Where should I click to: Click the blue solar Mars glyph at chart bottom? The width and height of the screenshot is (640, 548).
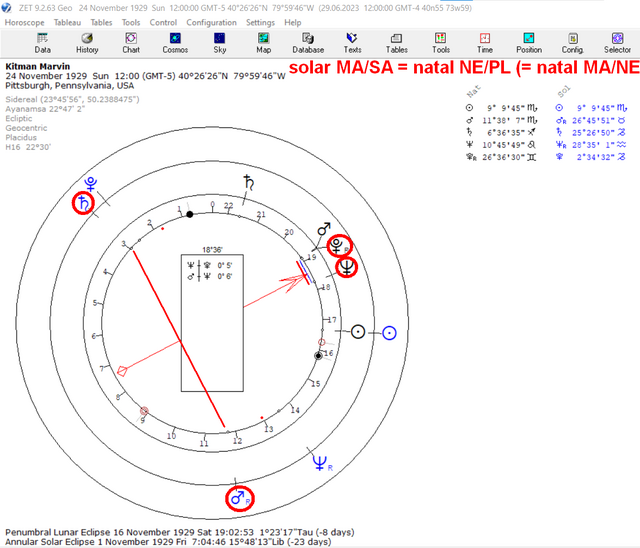coord(240,498)
